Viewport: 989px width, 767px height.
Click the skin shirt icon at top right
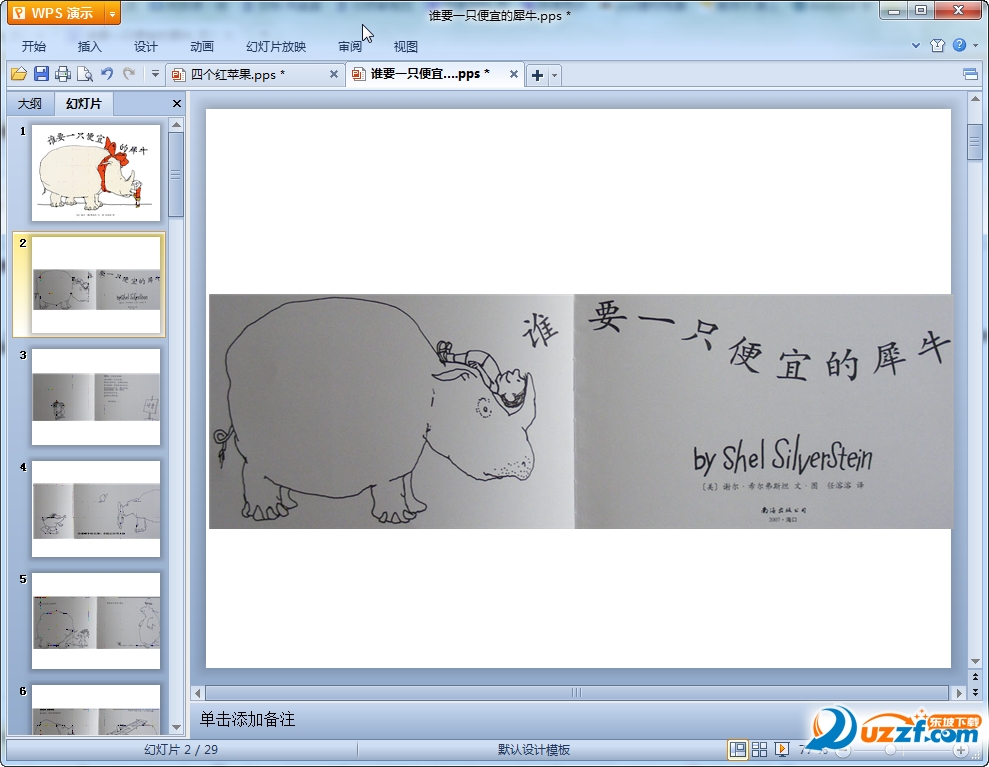937,45
